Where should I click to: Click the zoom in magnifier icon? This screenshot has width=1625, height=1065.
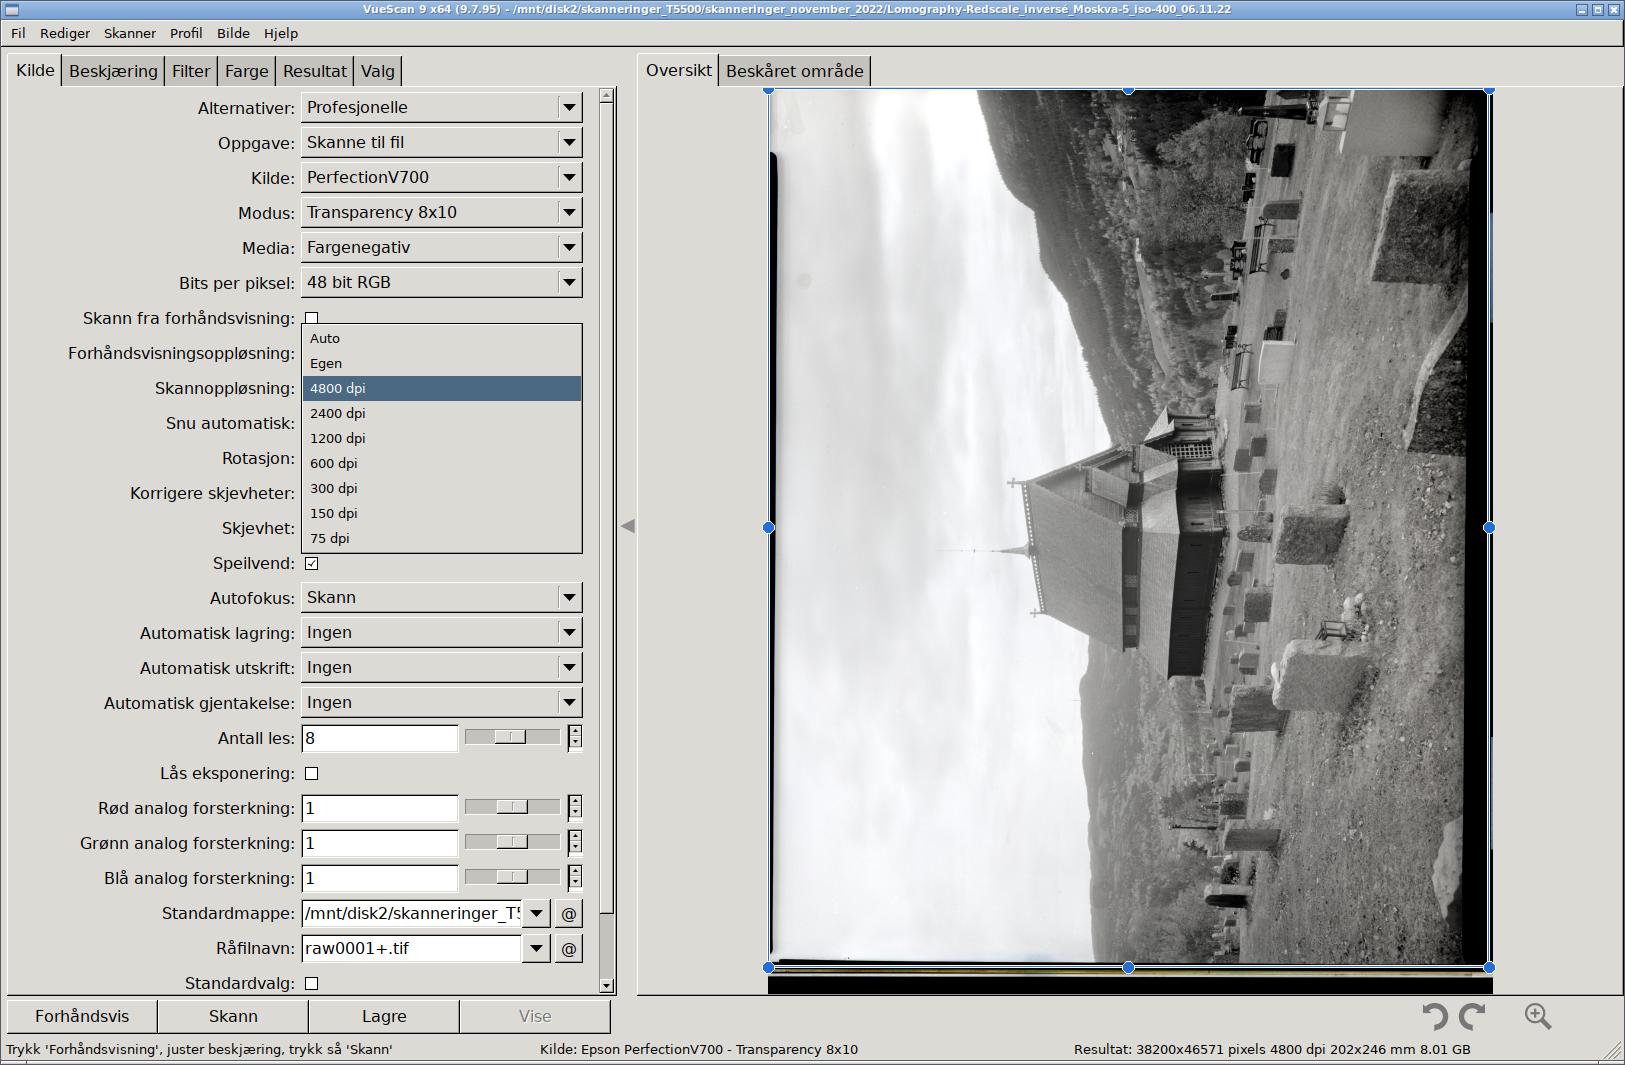click(1538, 1017)
